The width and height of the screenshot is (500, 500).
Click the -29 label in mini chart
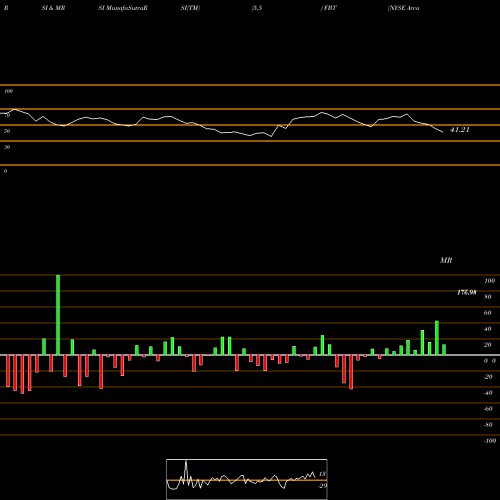pos(322,486)
